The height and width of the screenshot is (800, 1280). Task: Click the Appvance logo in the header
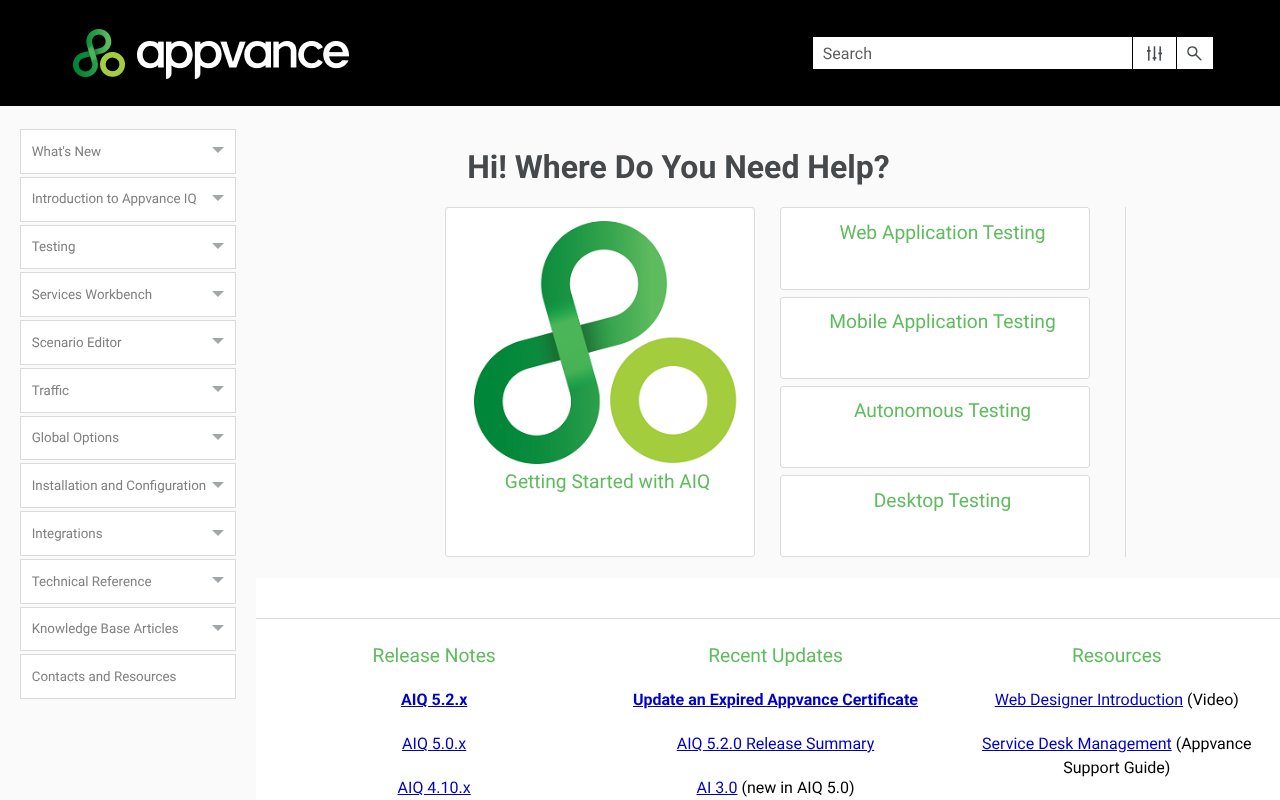pyautogui.click(x=210, y=53)
